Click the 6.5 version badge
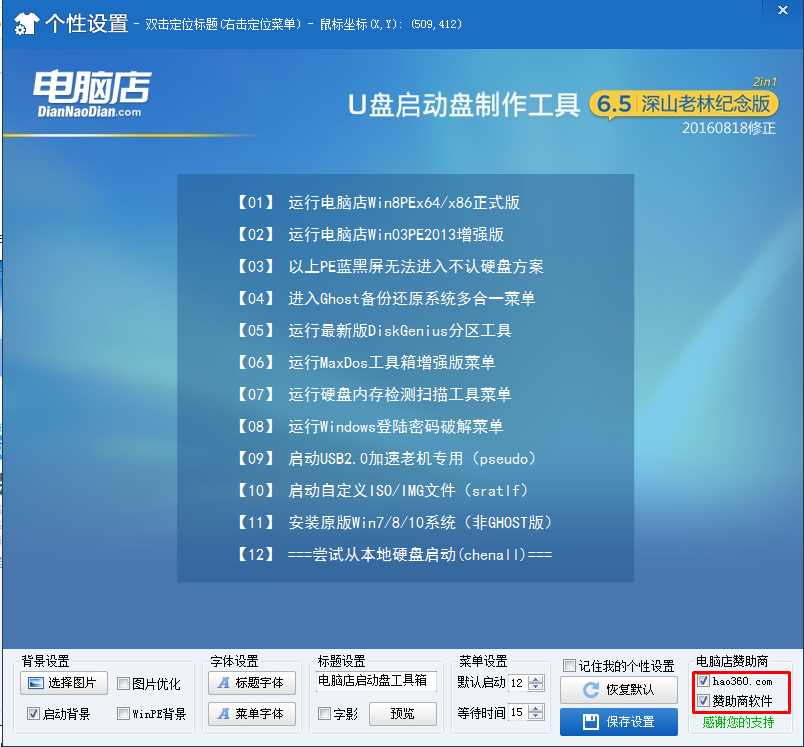804x747 pixels. [614, 101]
